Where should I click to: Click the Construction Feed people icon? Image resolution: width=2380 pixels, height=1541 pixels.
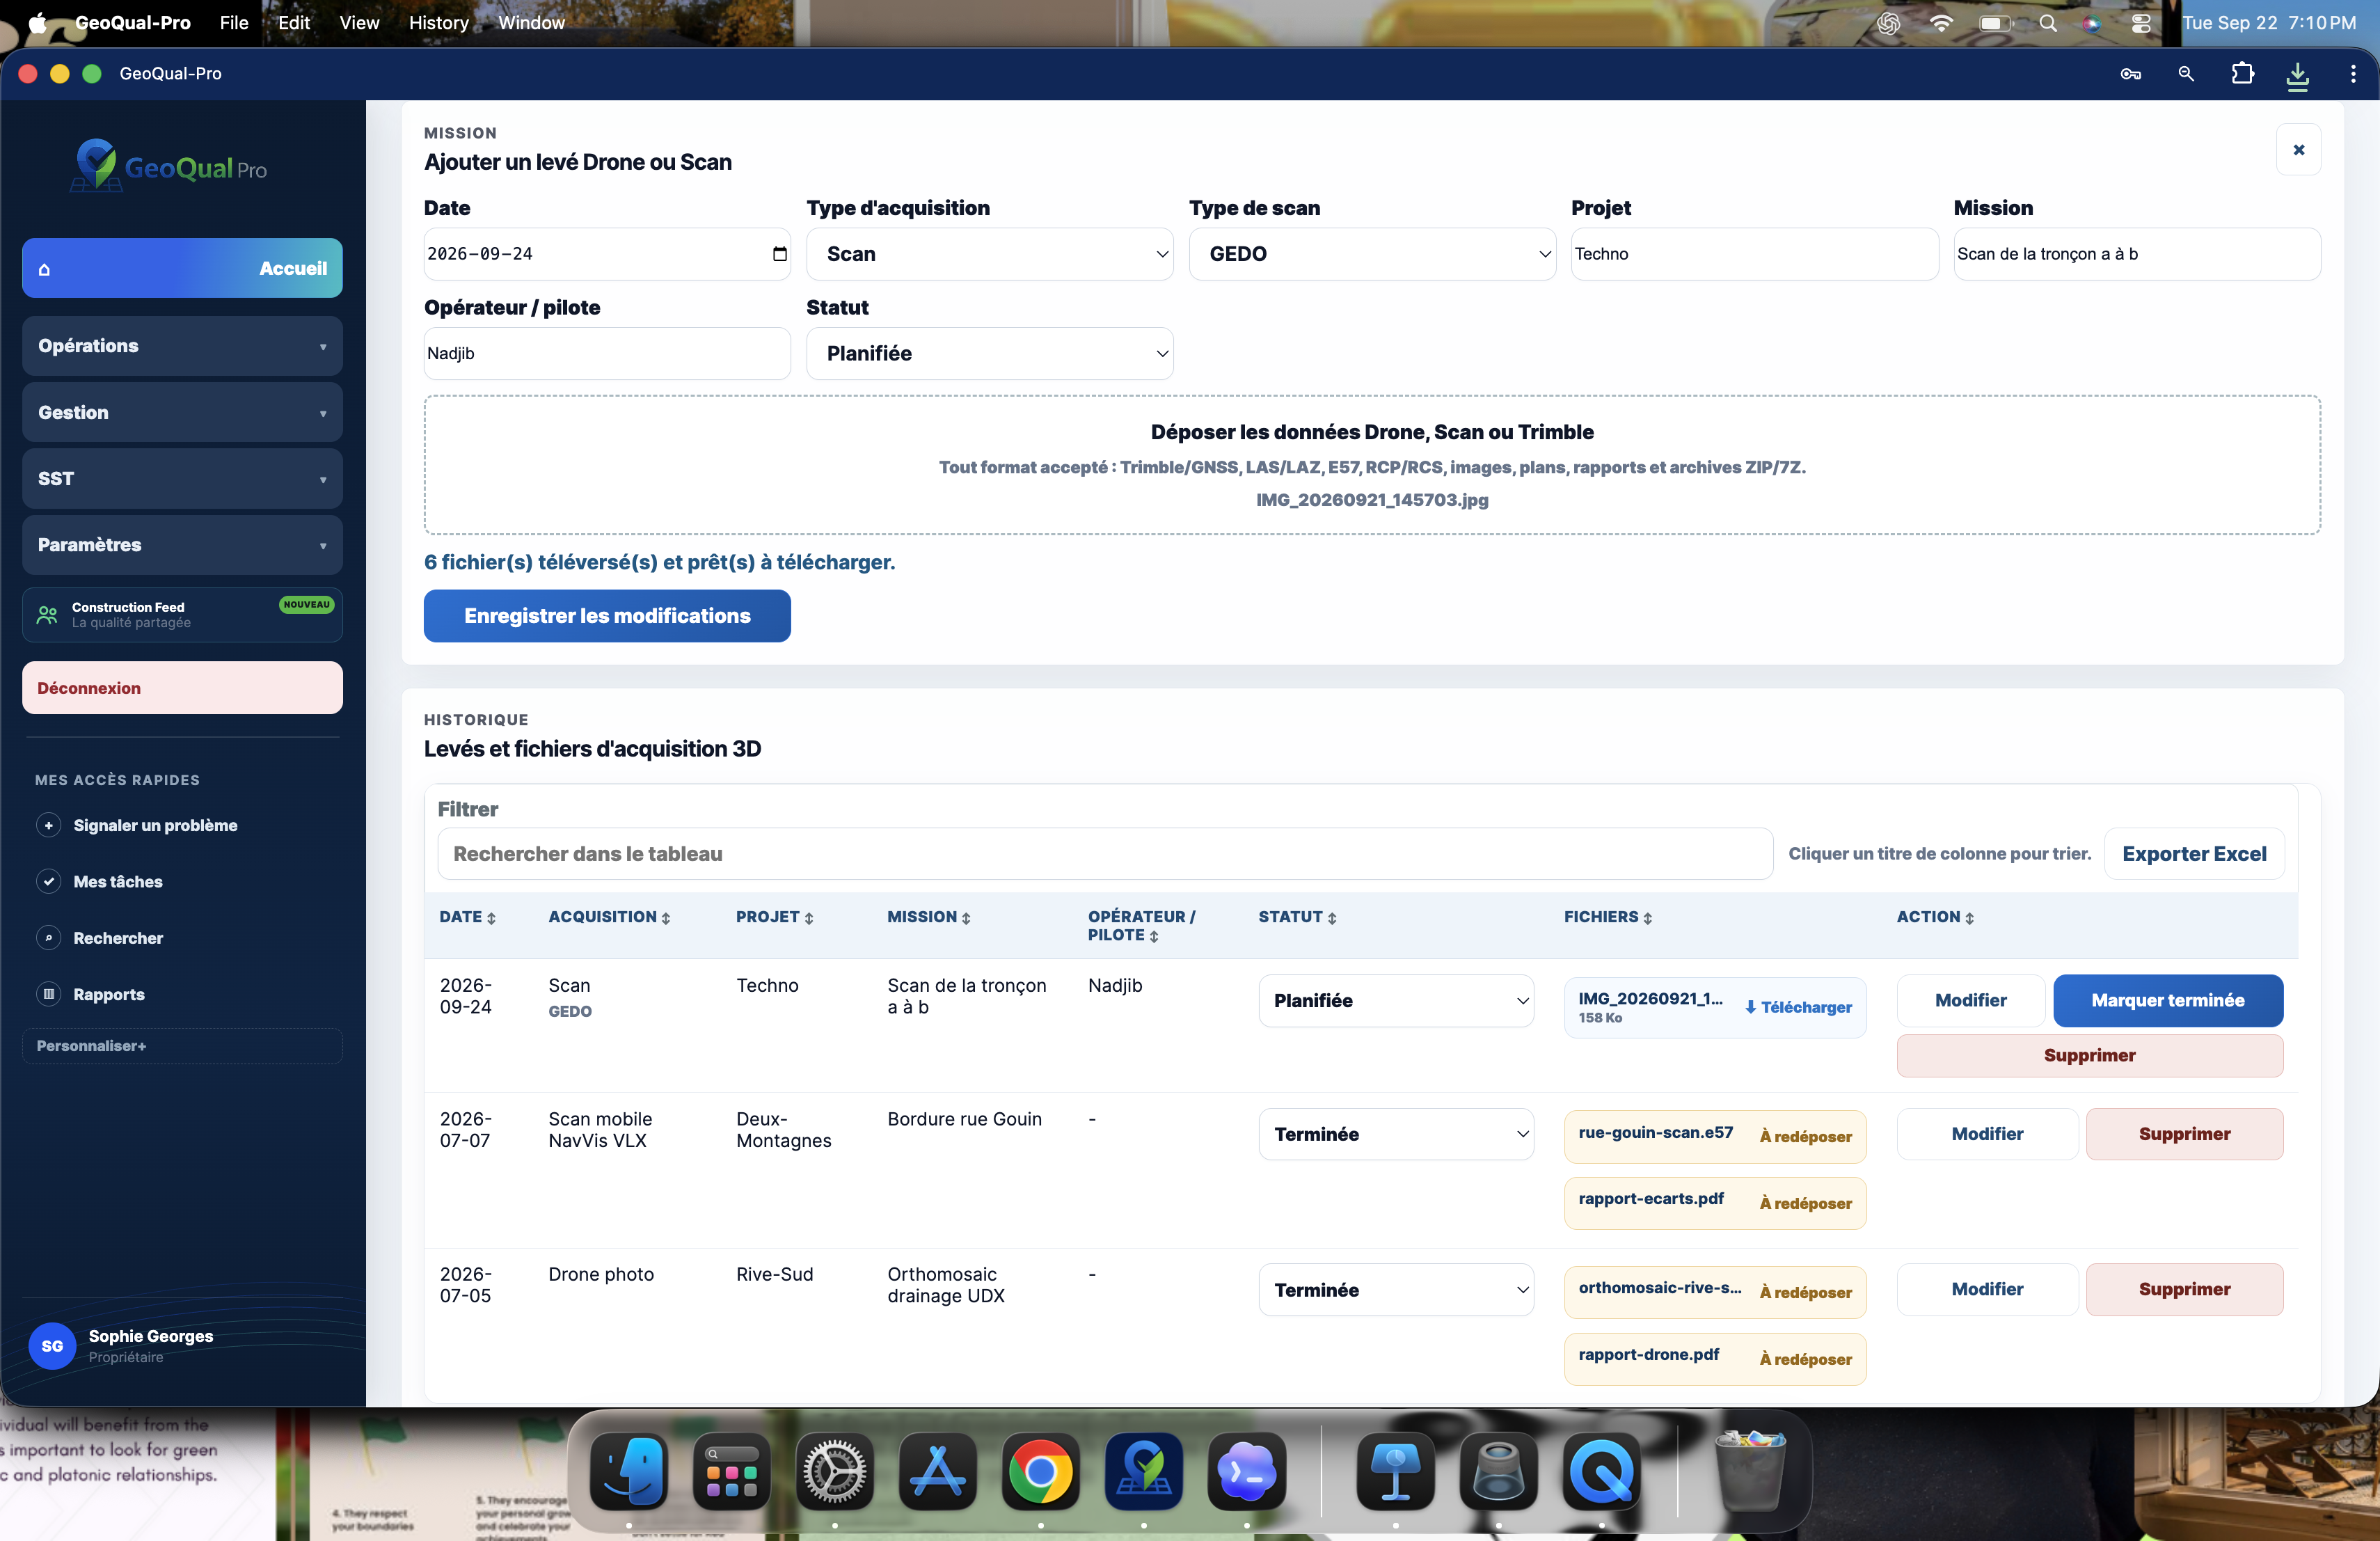pos(47,614)
